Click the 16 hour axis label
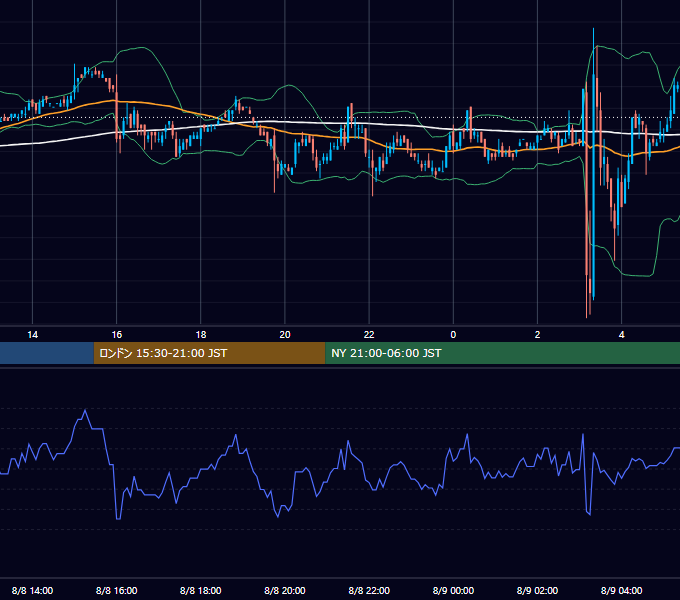The width and height of the screenshot is (680, 600). coord(117,335)
